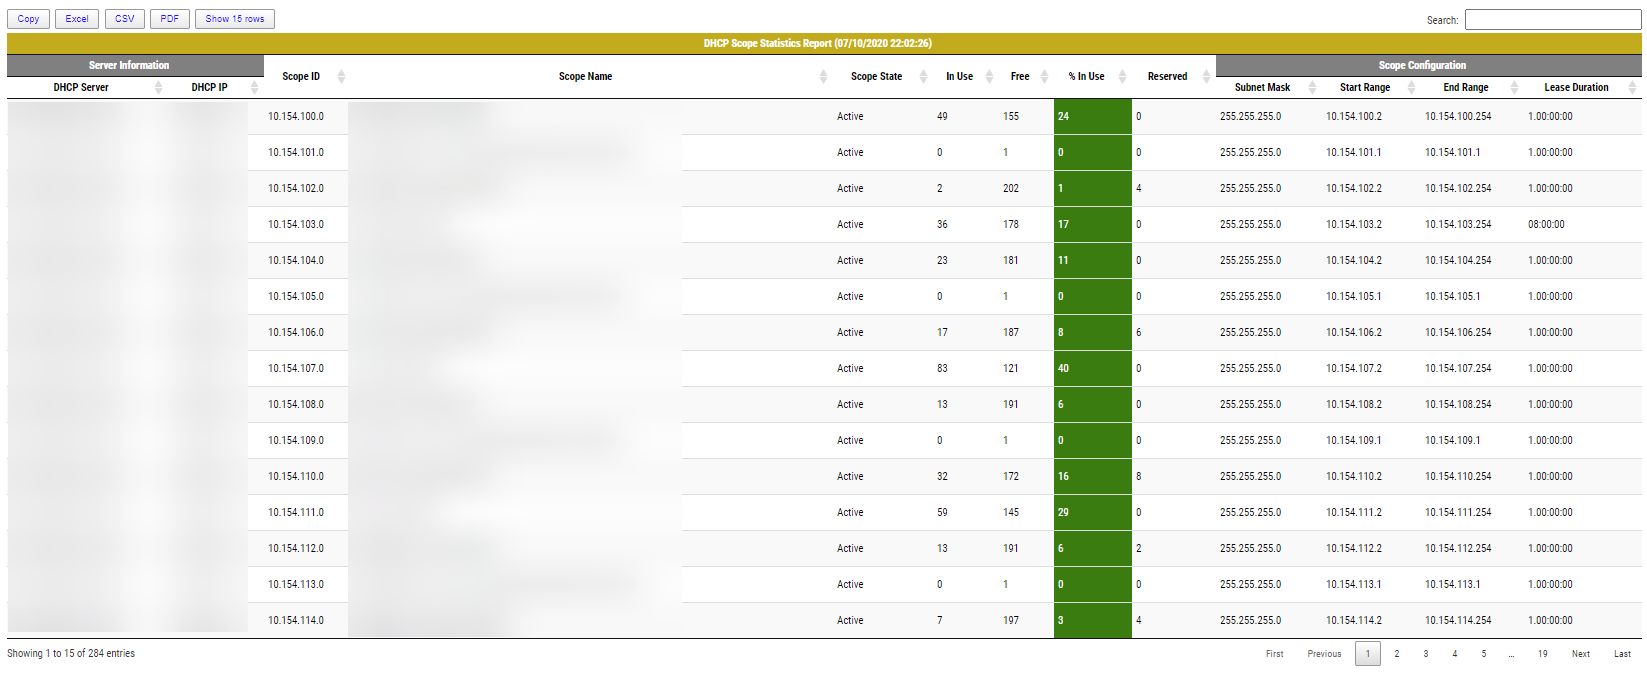Sort by In Use column arrows
Viewport: 1647px width, 673px height.
(989, 77)
